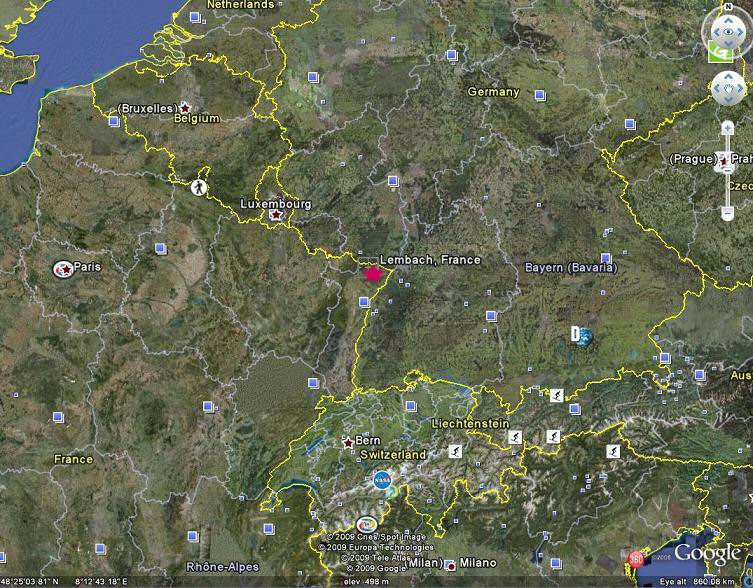
Task: Click the Google logo watermark
Action: pos(706,553)
